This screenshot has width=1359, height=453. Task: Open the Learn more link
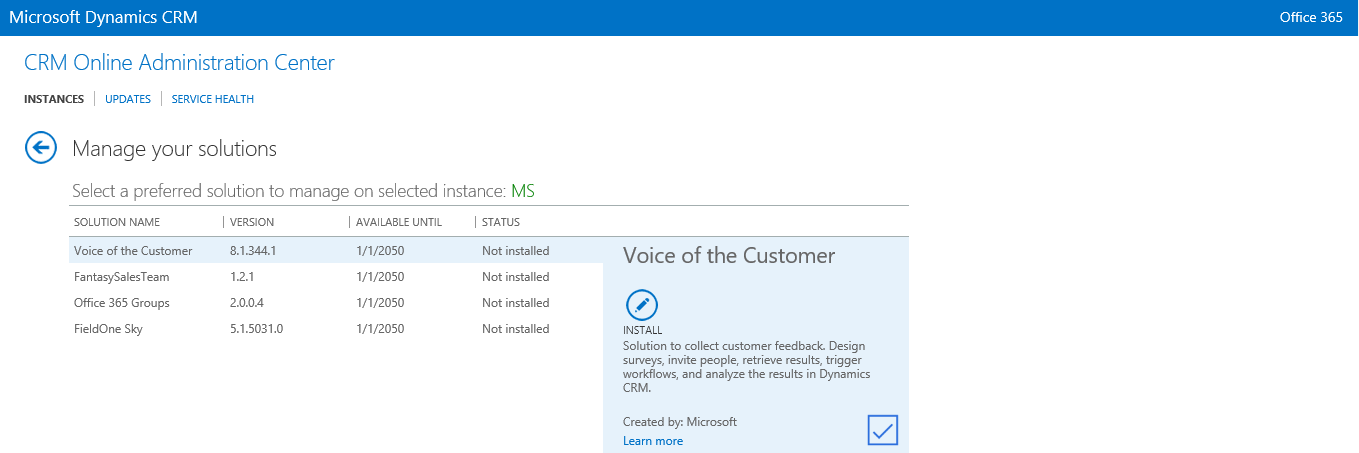coord(653,441)
